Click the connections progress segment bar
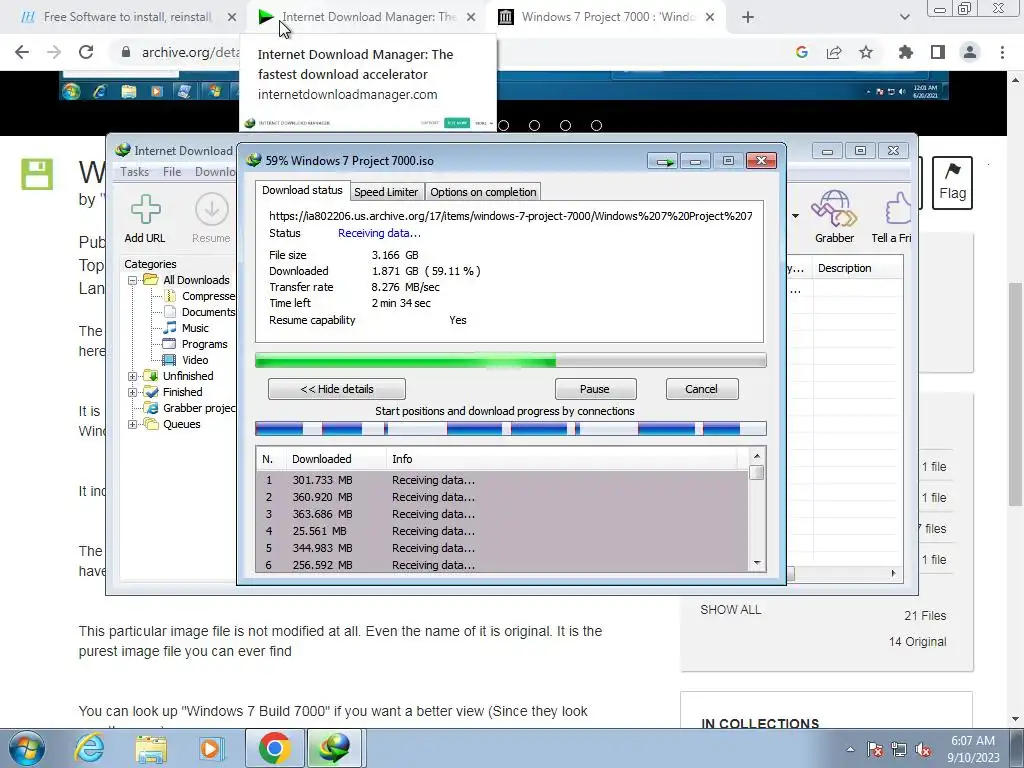Image resolution: width=1024 pixels, height=768 pixels. pos(510,429)
